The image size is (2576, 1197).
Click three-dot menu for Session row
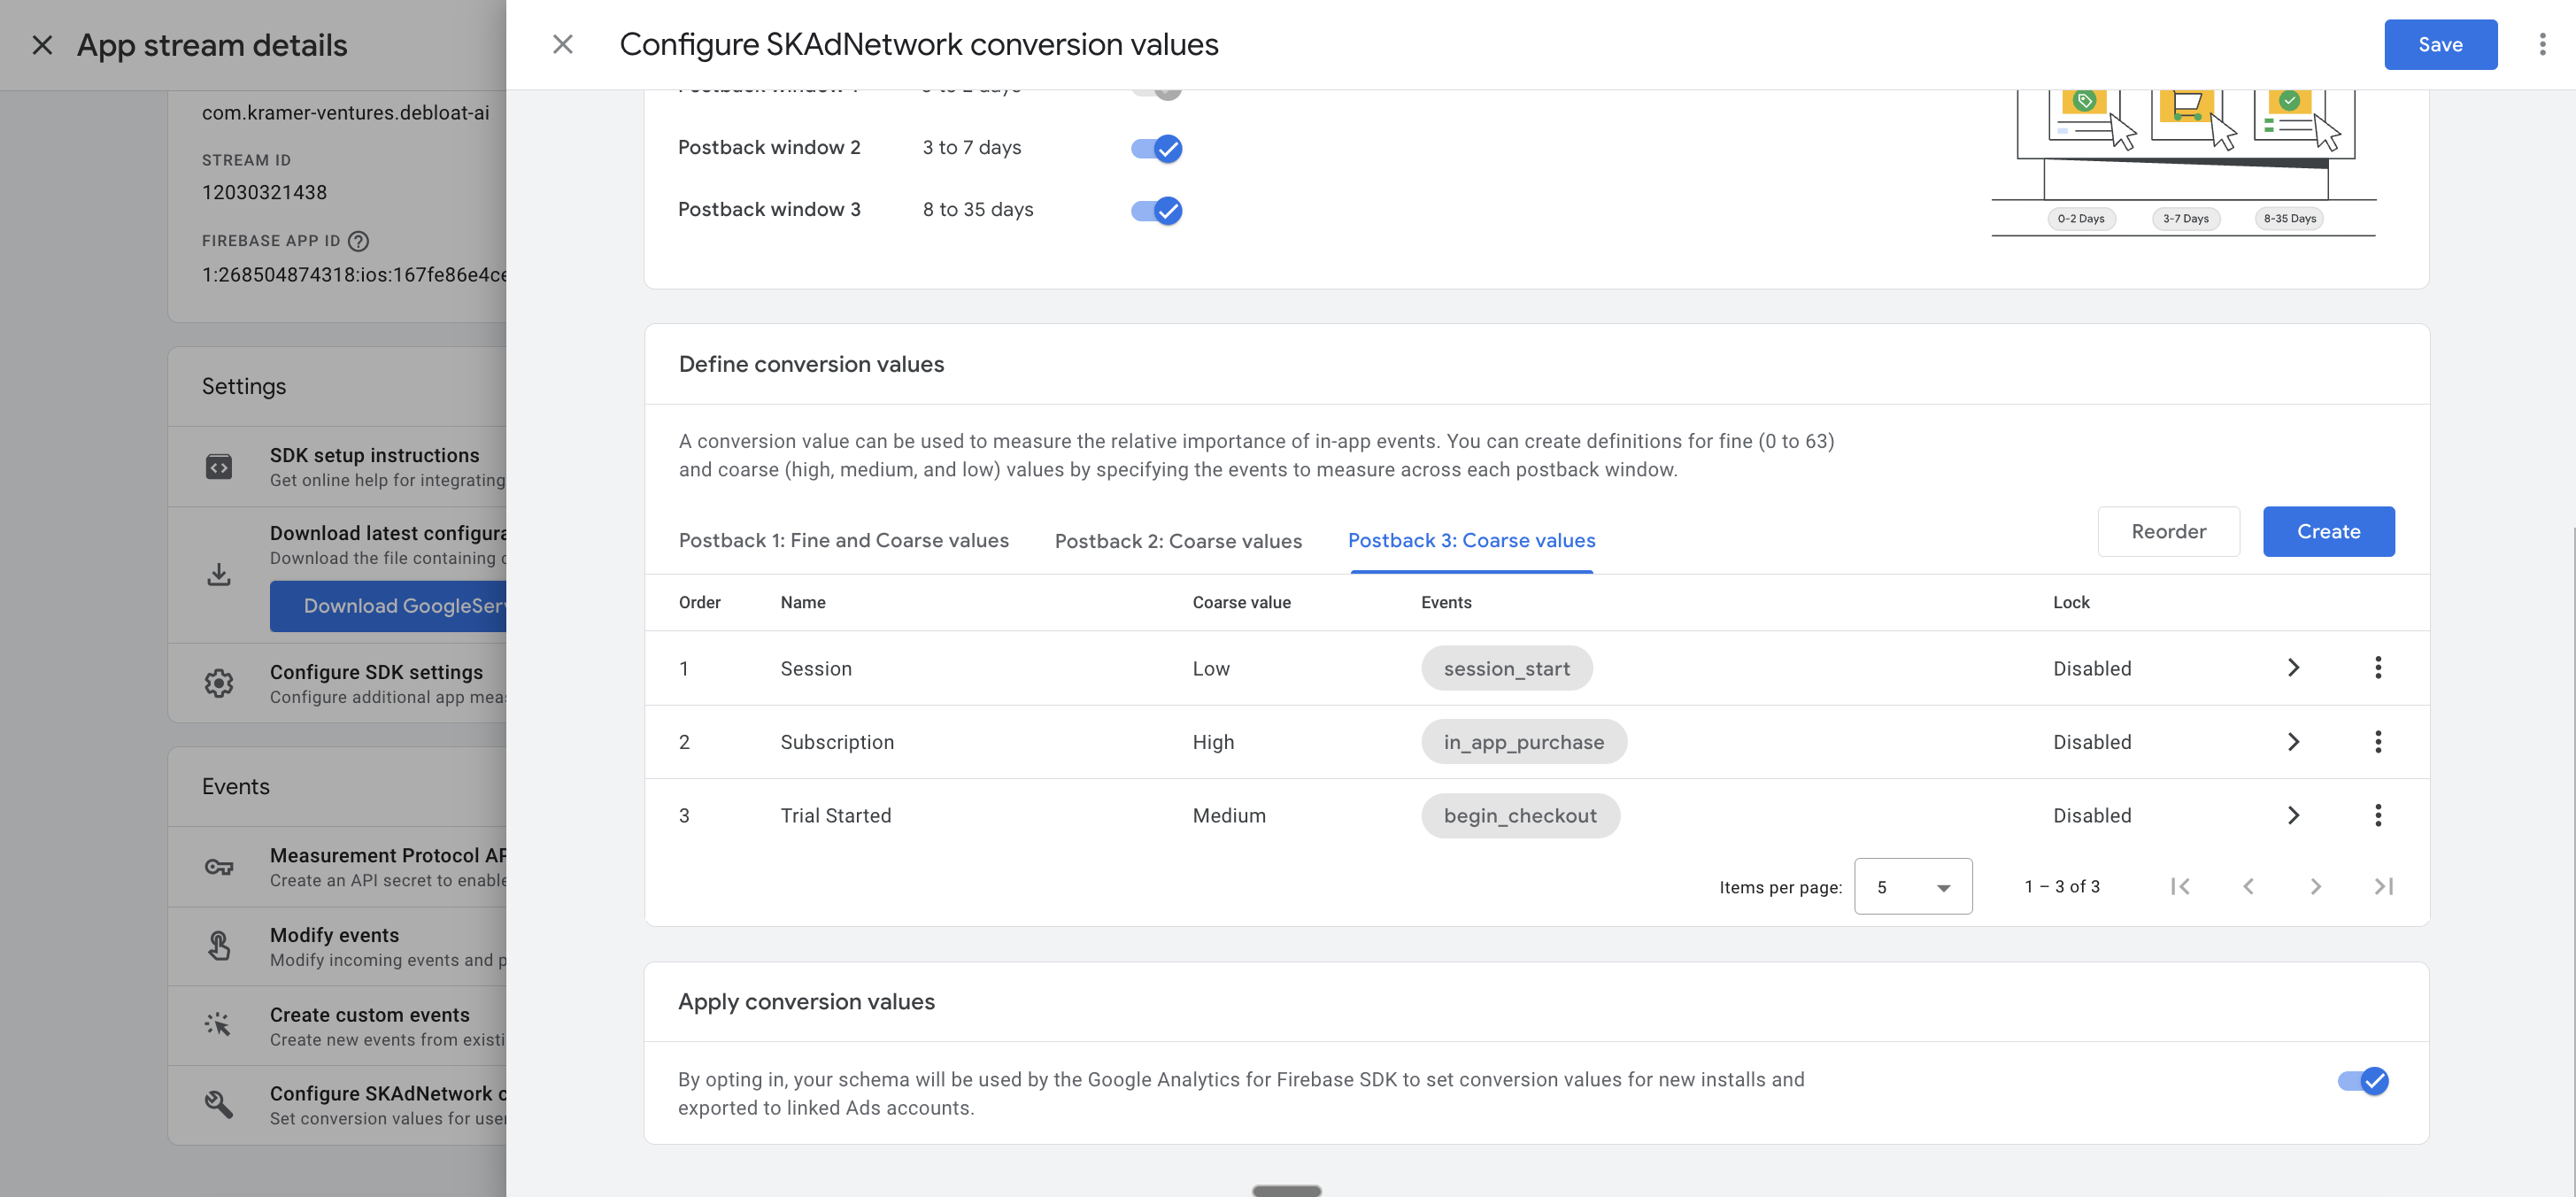(2377, 667)
